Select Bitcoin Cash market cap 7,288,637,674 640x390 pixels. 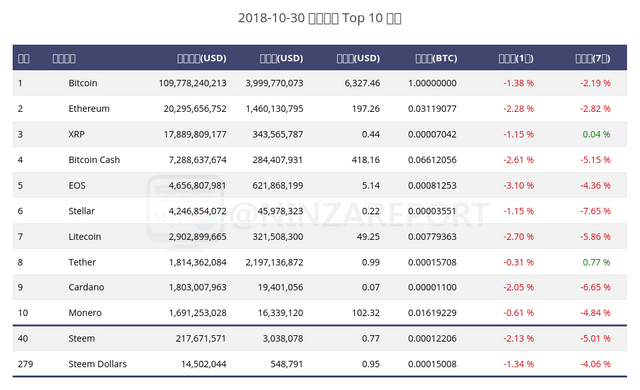tap(198, 160)
